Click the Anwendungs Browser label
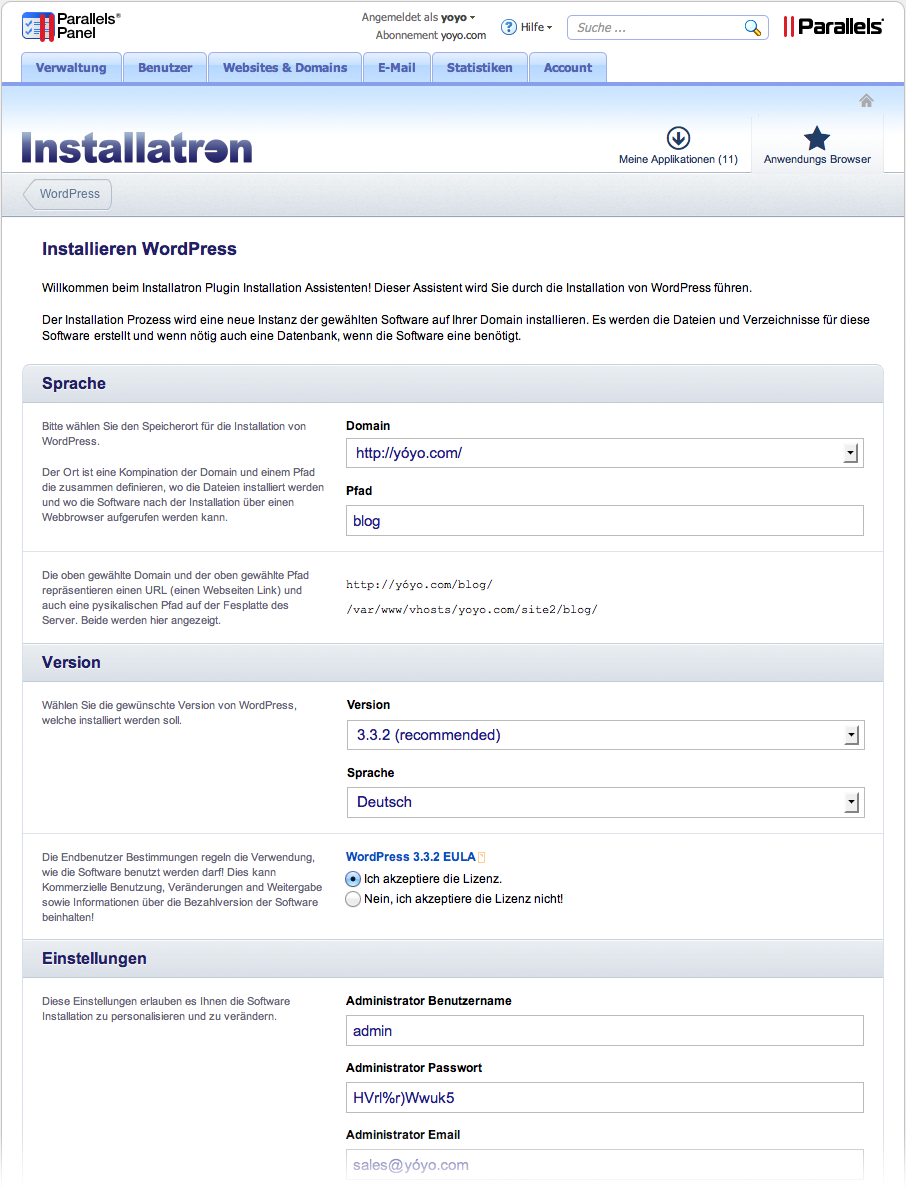The height and width of the screenshot is (1187, 906). pos(817,160)
